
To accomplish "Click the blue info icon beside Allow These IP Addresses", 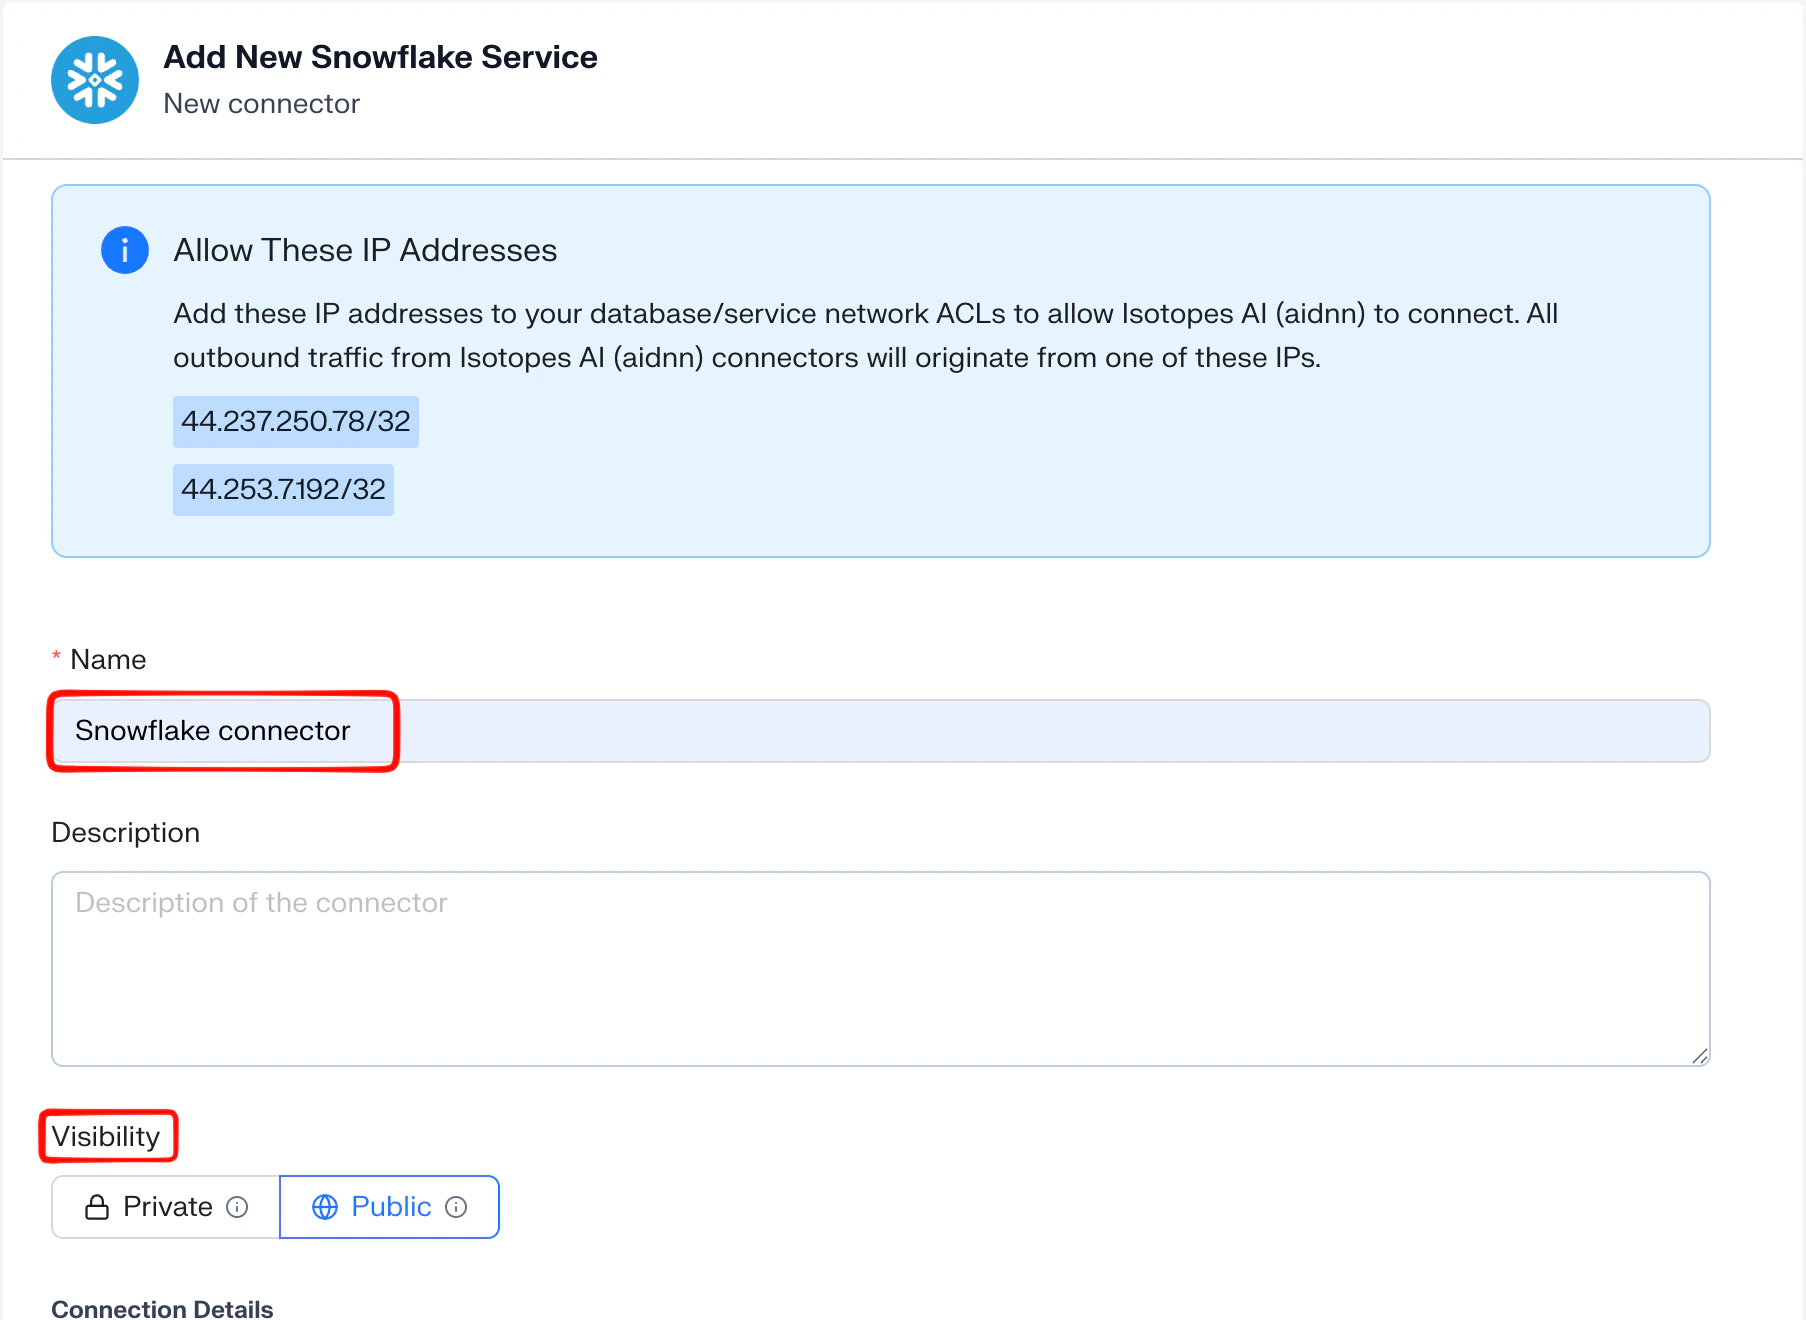I will tap(125, 250).
